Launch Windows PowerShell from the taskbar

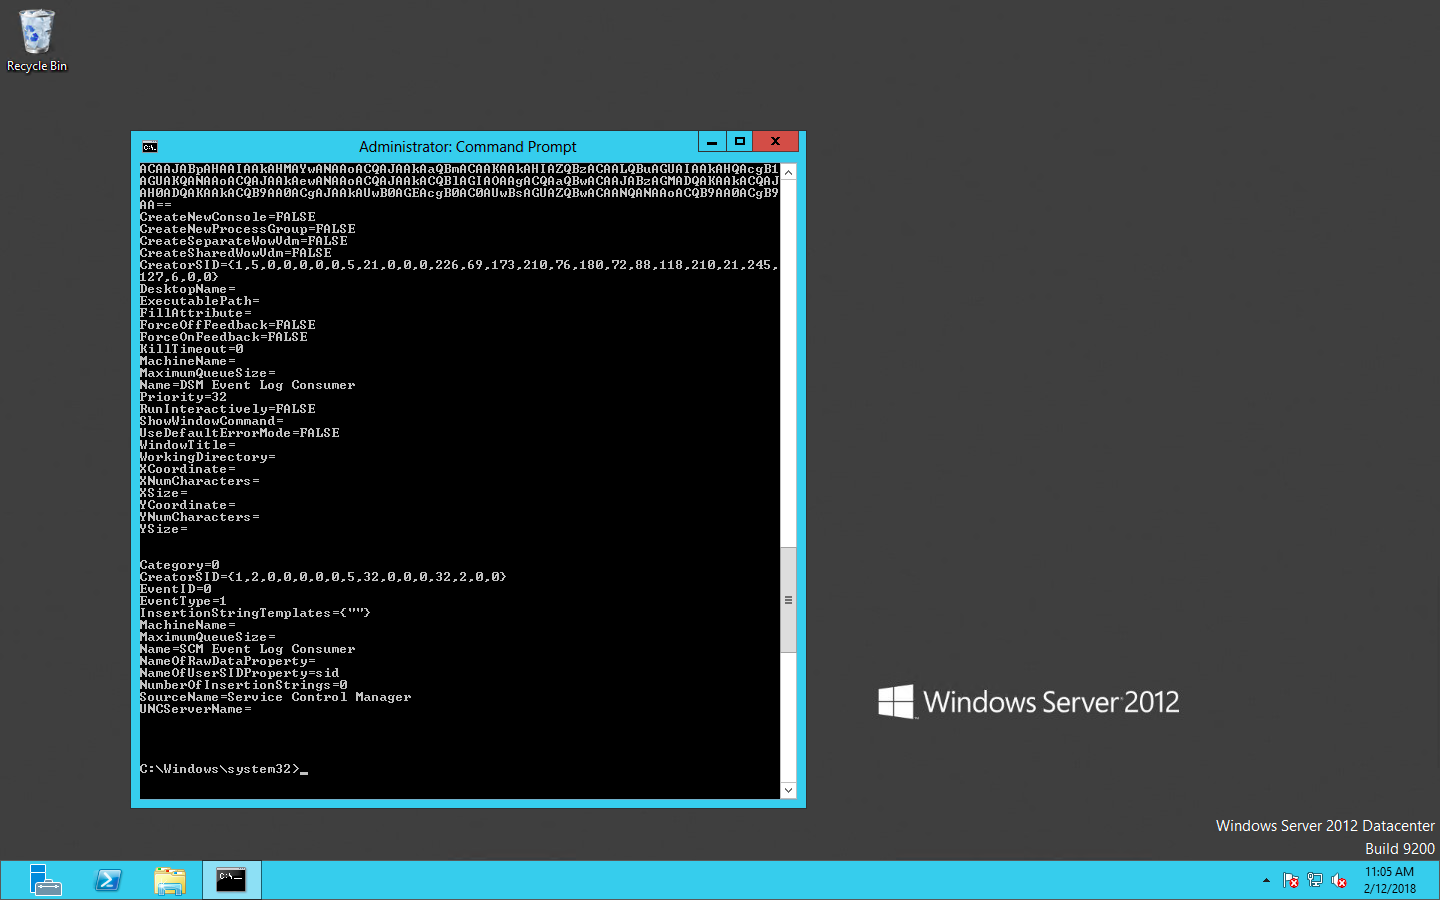108,880
